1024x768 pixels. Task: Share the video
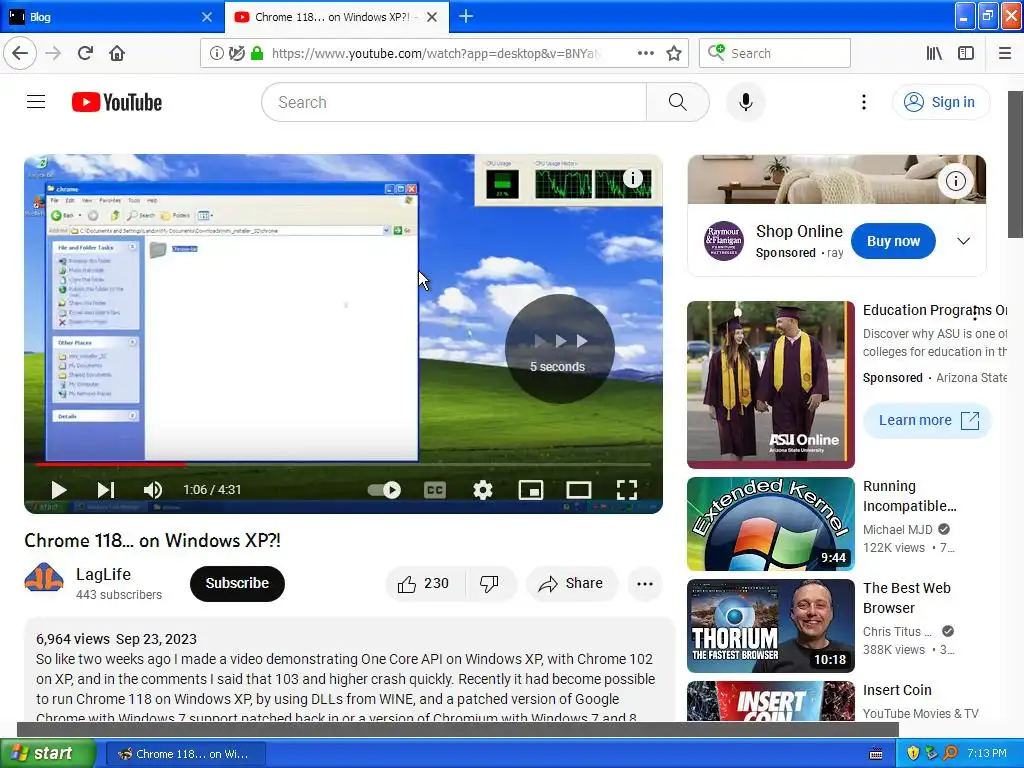[571, 583]
